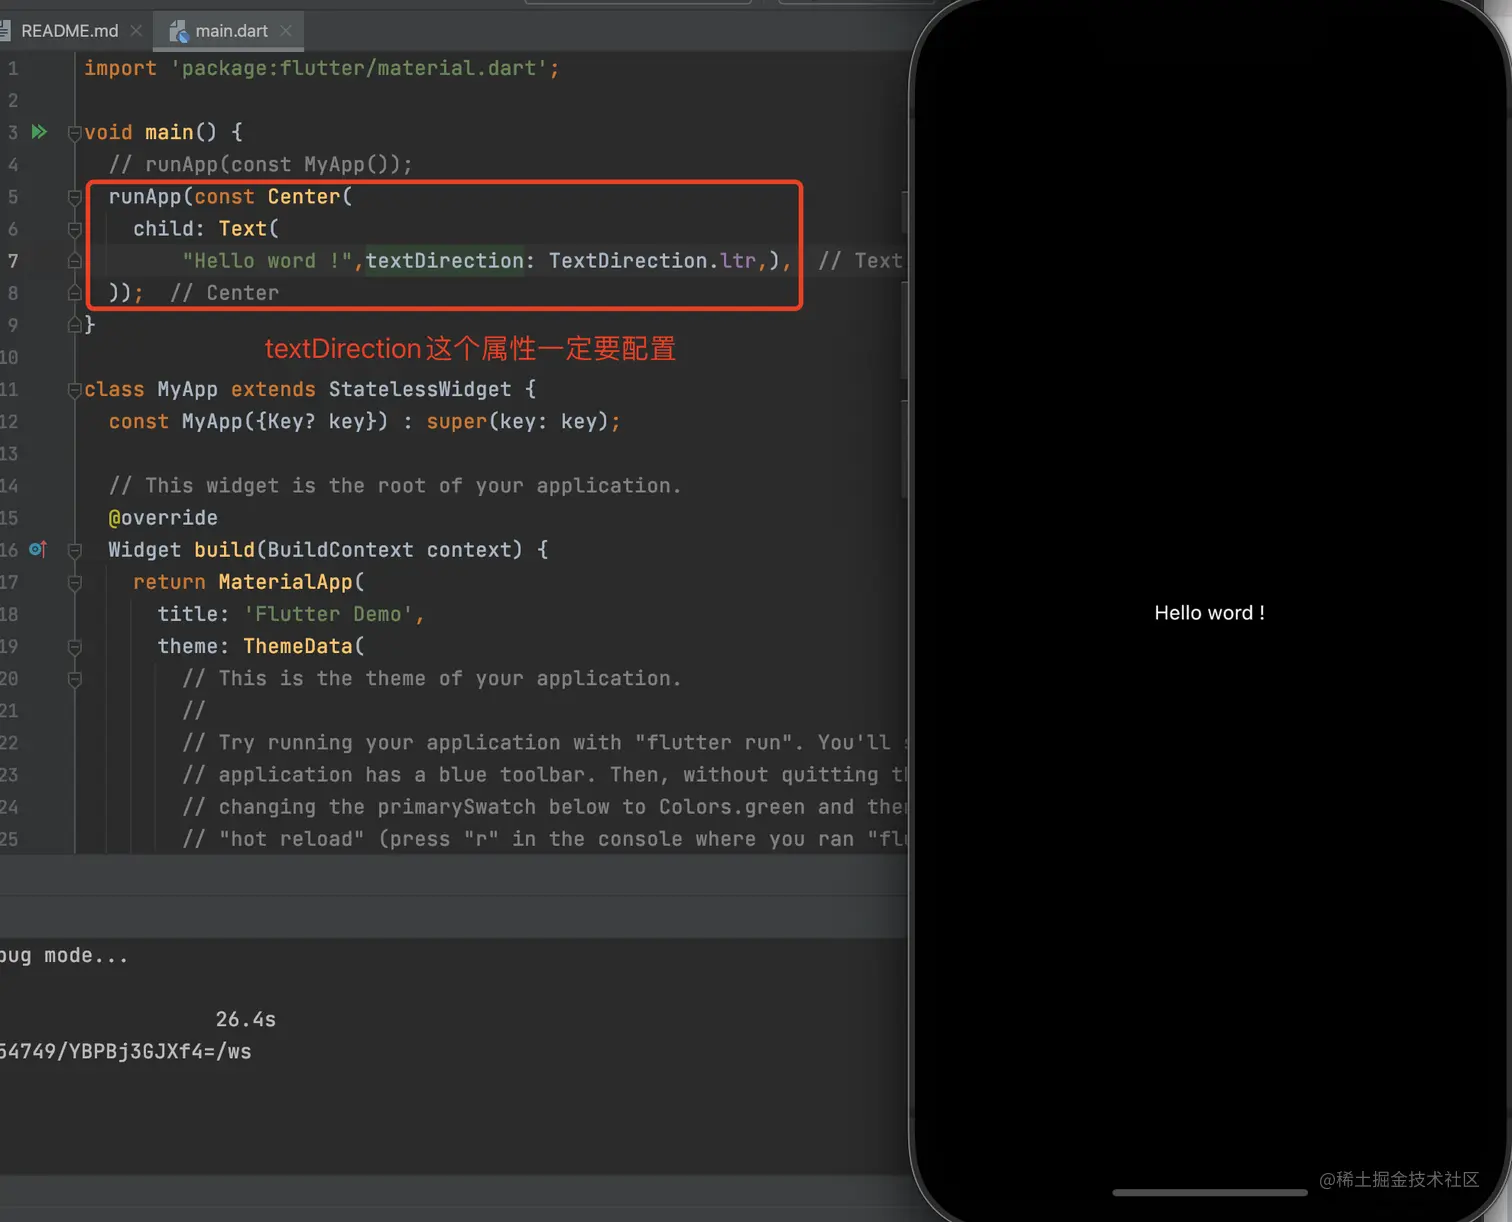Click the // Center closing comment hint
The image size is (1512, 1222).
pos(225,293)
